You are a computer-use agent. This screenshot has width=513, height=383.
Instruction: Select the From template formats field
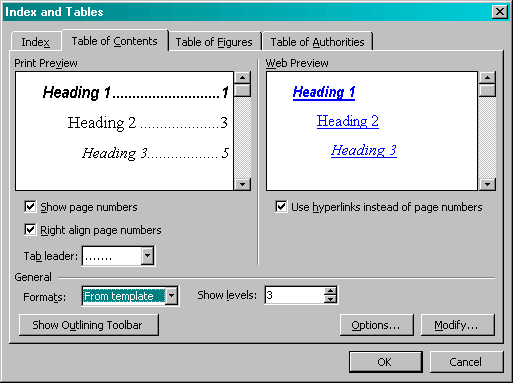(x=124, y=296)
